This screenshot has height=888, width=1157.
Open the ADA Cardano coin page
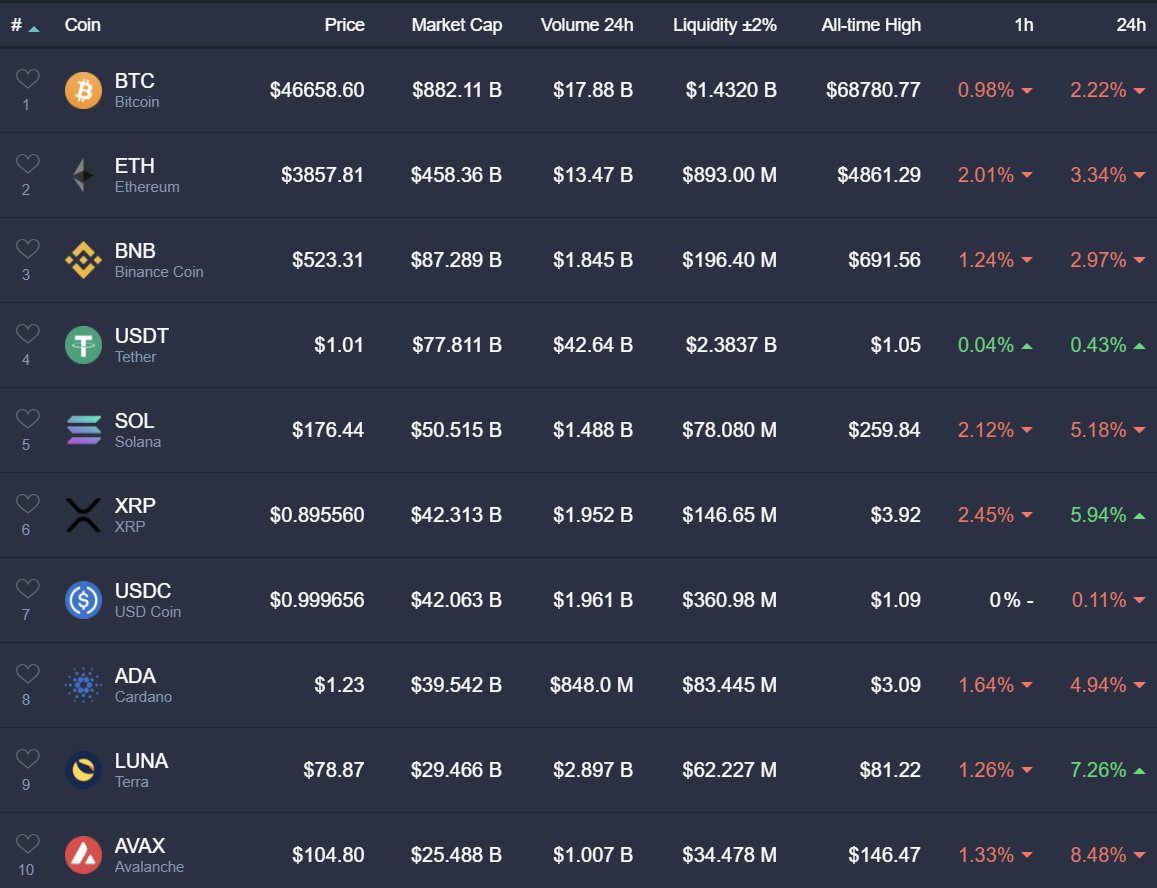coord(143,684)
